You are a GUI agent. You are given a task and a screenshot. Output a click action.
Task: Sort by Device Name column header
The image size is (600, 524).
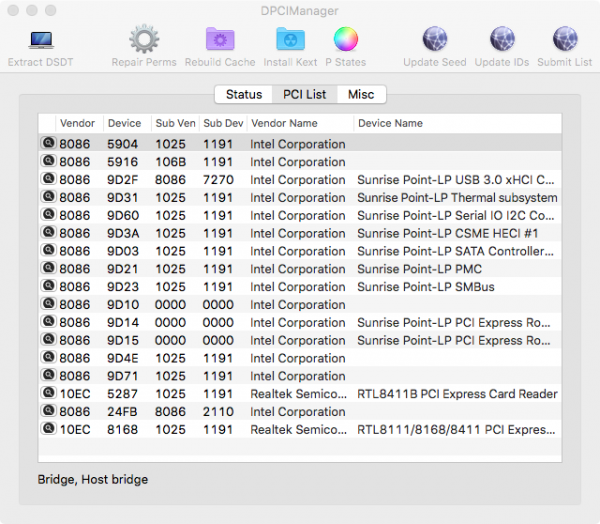pyautogui.click(x=390, y=124)
